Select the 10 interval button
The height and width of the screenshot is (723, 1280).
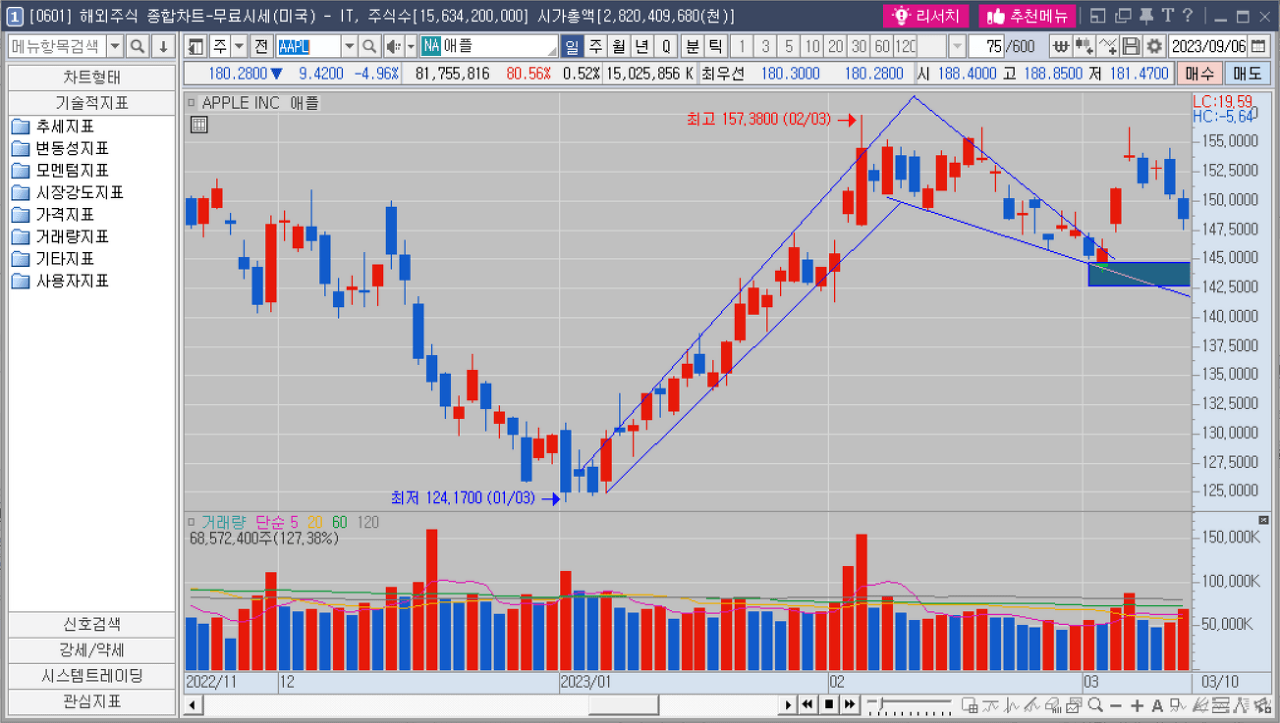coord(812,47)
